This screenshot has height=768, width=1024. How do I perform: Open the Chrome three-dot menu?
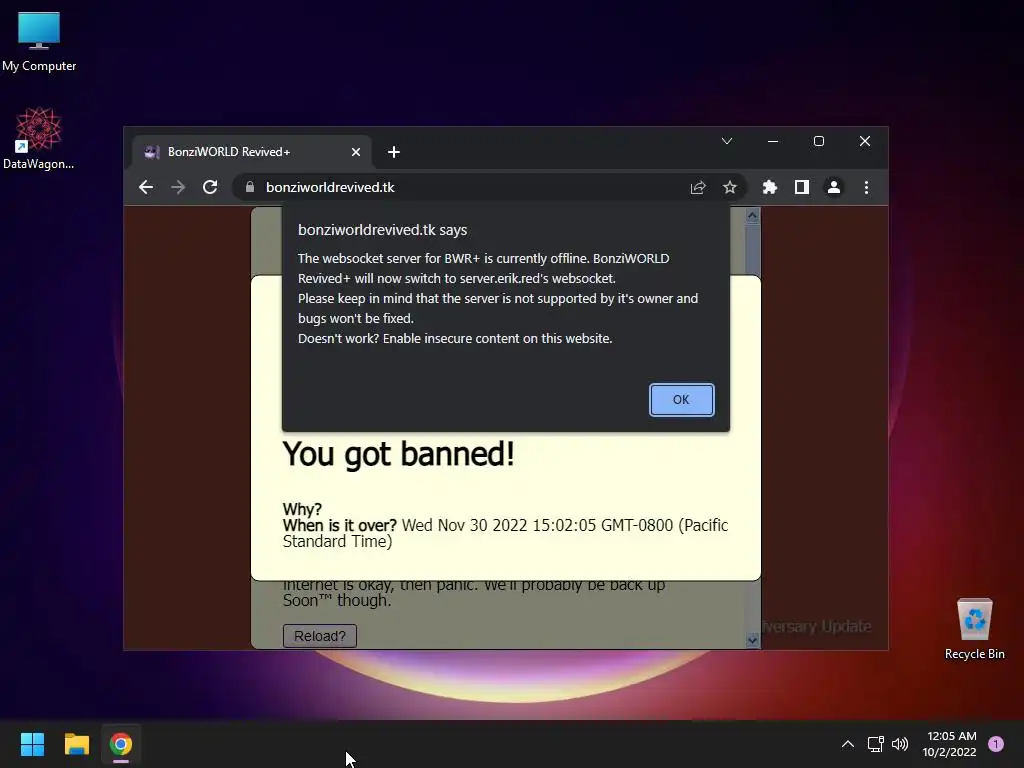[x=867, y=187]
